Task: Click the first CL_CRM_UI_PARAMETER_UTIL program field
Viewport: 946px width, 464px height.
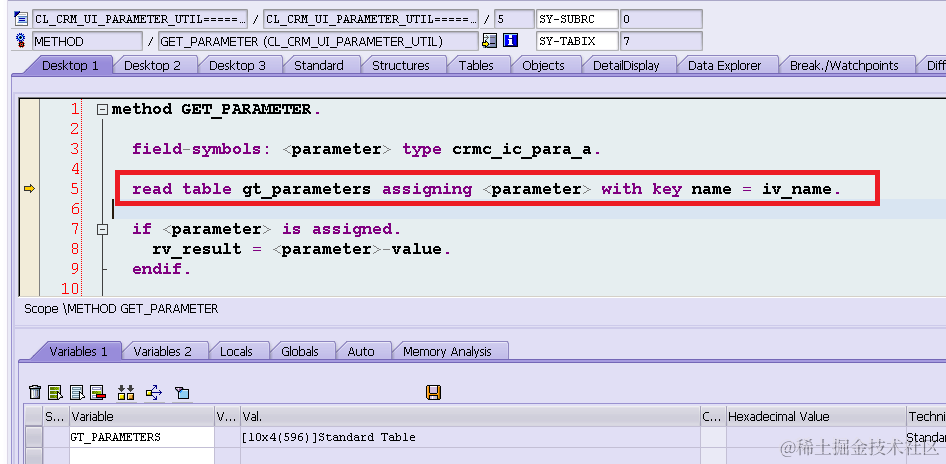Action: click(x=140, y=19)
